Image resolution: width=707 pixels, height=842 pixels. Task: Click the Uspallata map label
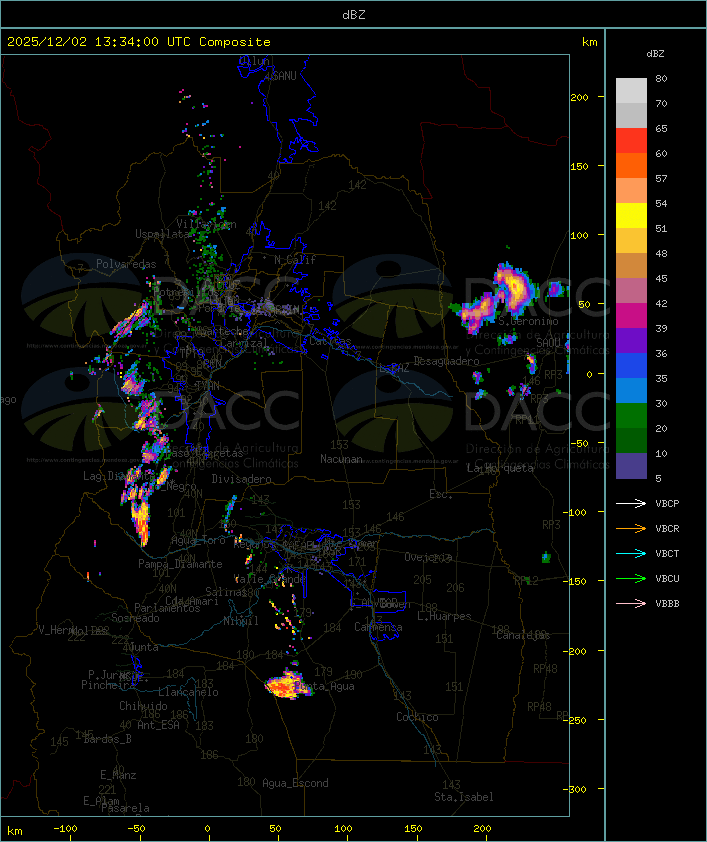[x=162, y=234]
